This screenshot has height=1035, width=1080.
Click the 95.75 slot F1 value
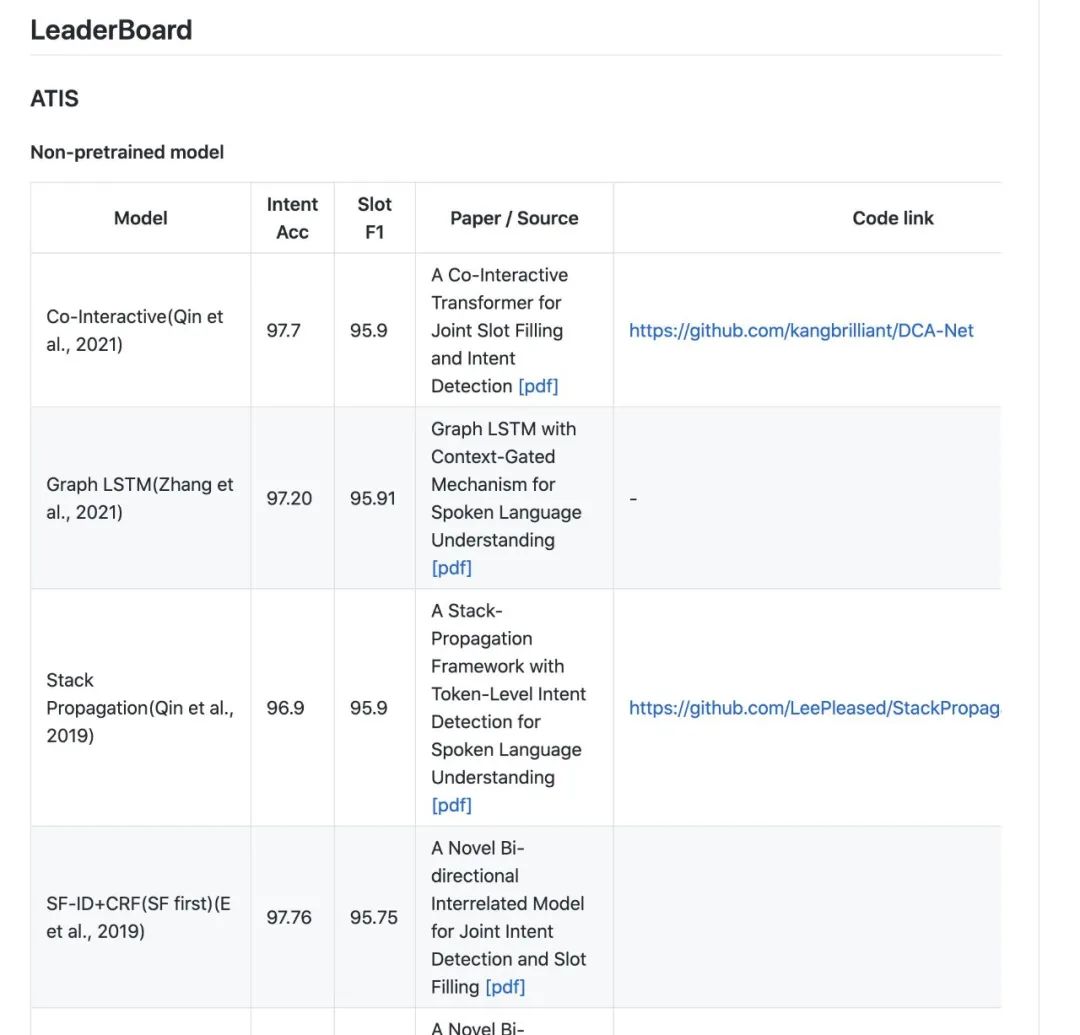(374, 917)
